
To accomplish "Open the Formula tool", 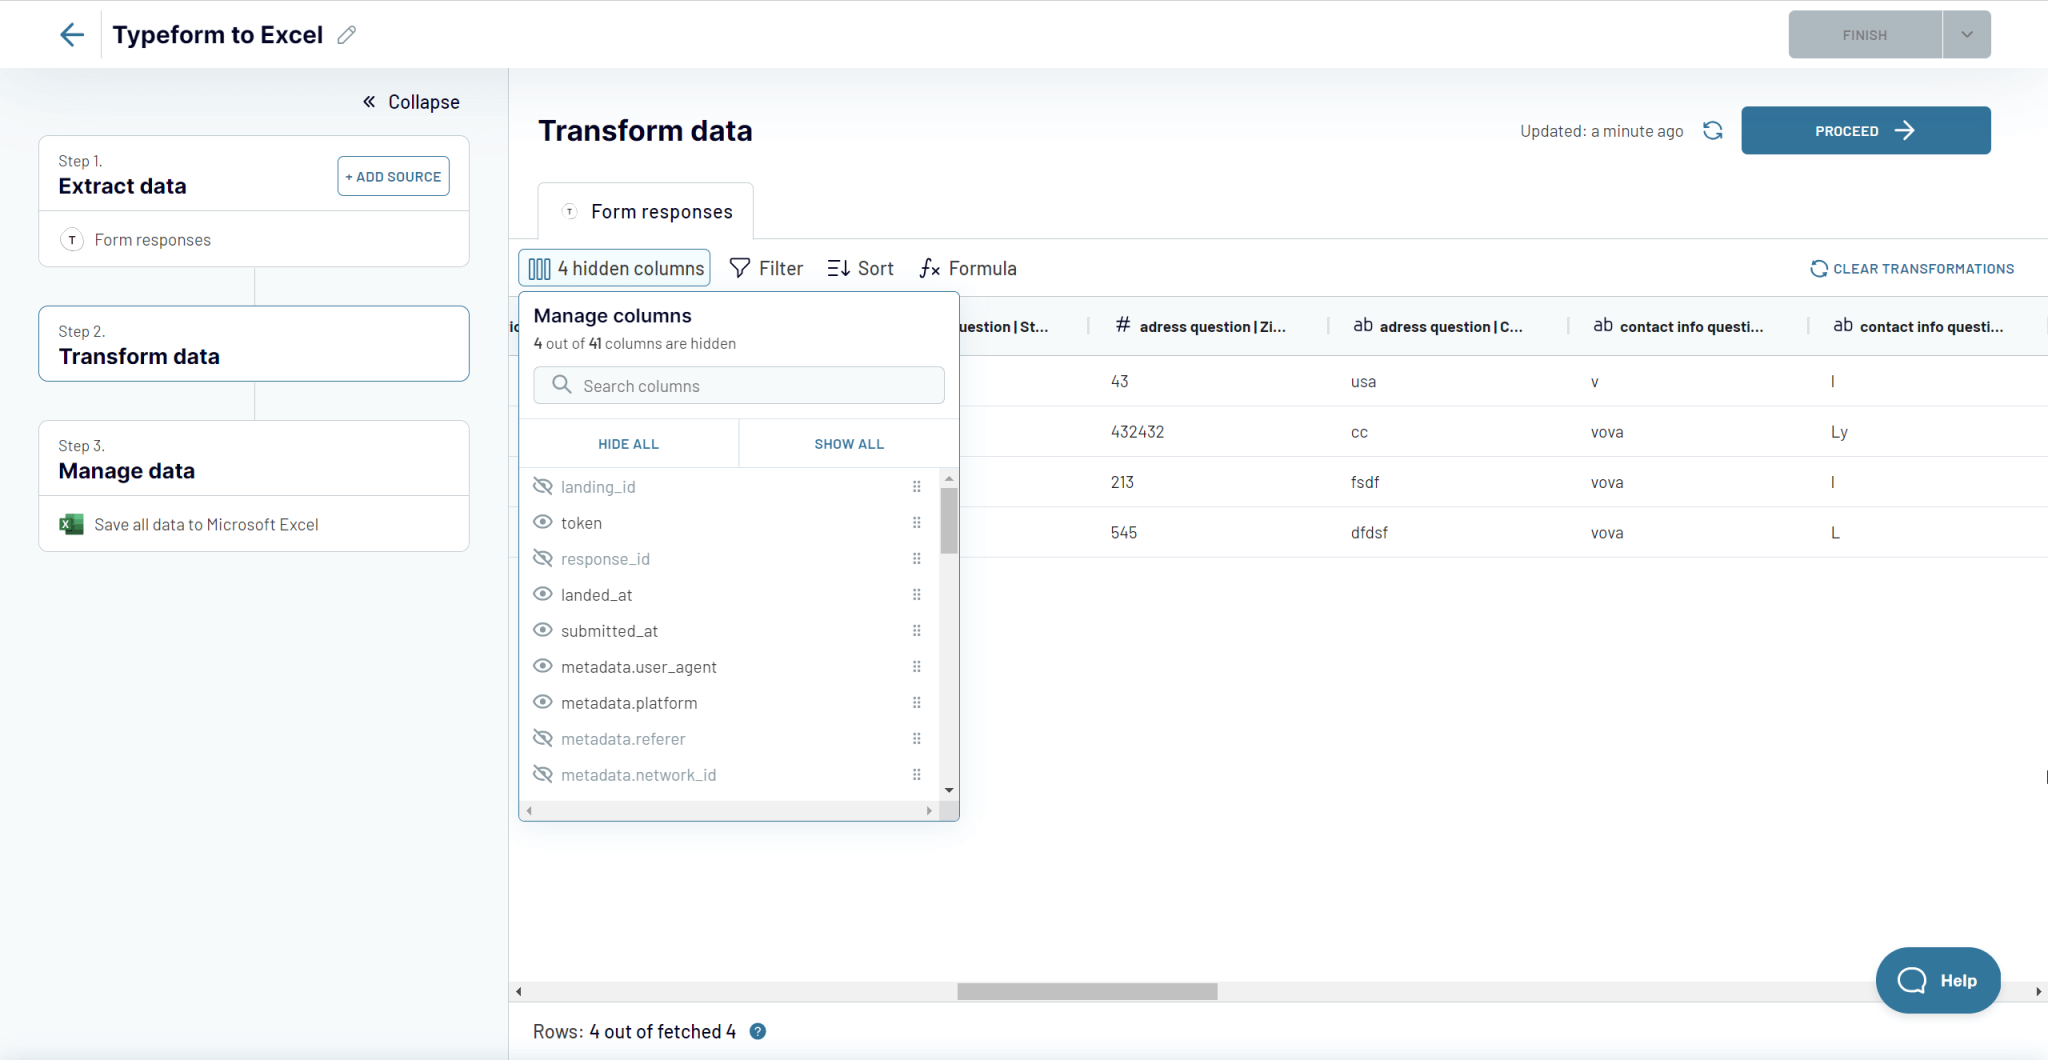I will coord(966,268).
